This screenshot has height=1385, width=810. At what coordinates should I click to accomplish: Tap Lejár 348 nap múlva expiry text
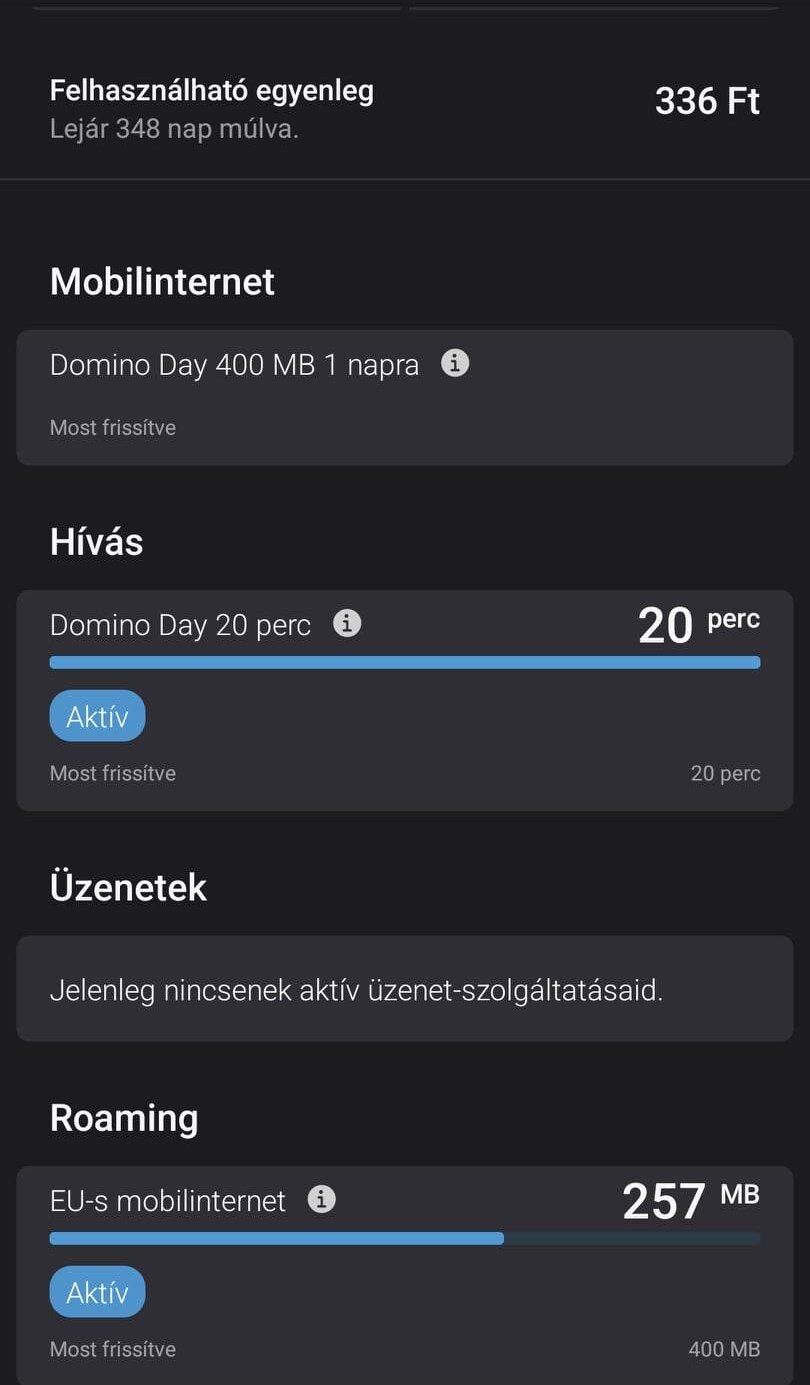[174, 129]
